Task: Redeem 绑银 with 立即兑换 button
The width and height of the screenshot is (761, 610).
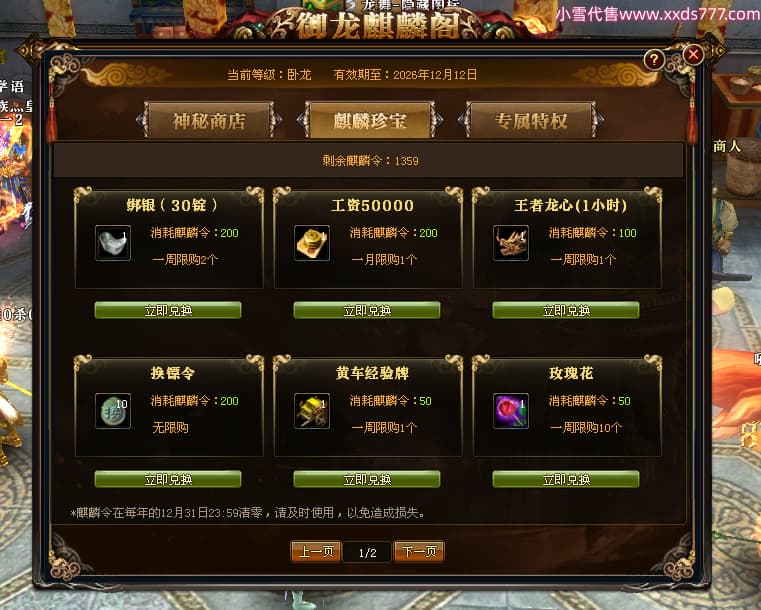Action: point(168,310)
